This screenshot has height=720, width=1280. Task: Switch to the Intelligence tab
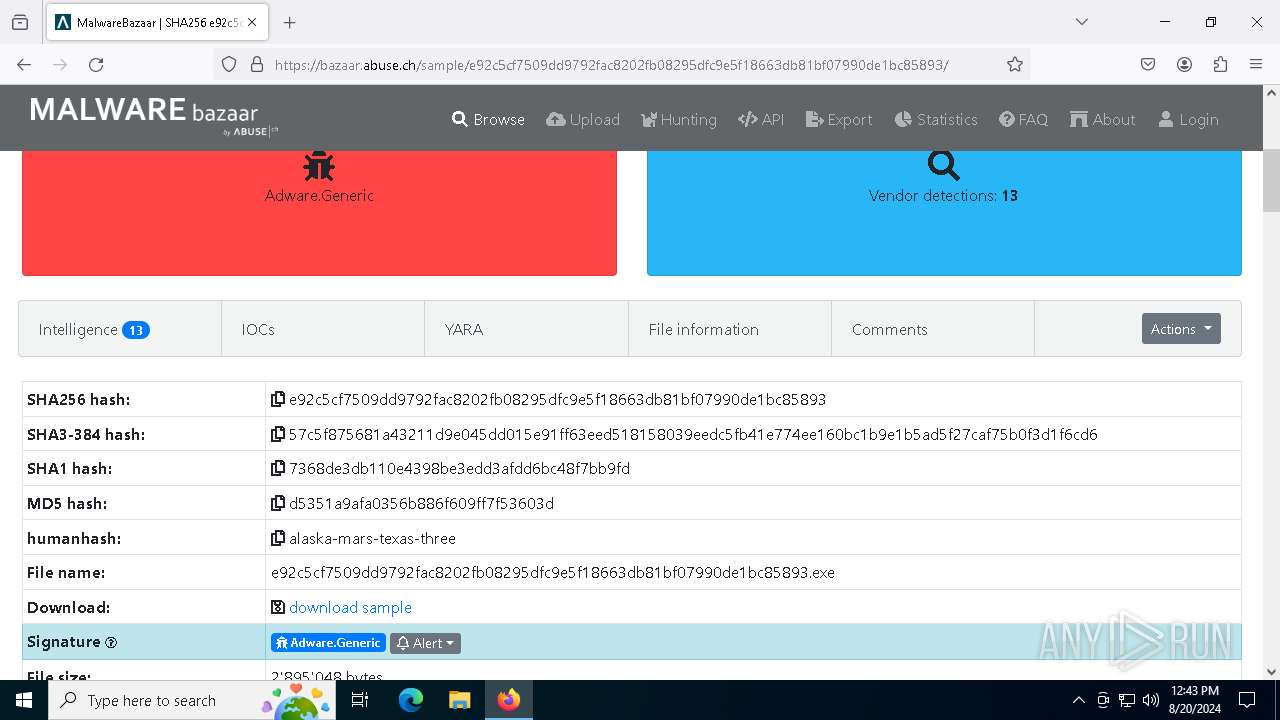120,329
